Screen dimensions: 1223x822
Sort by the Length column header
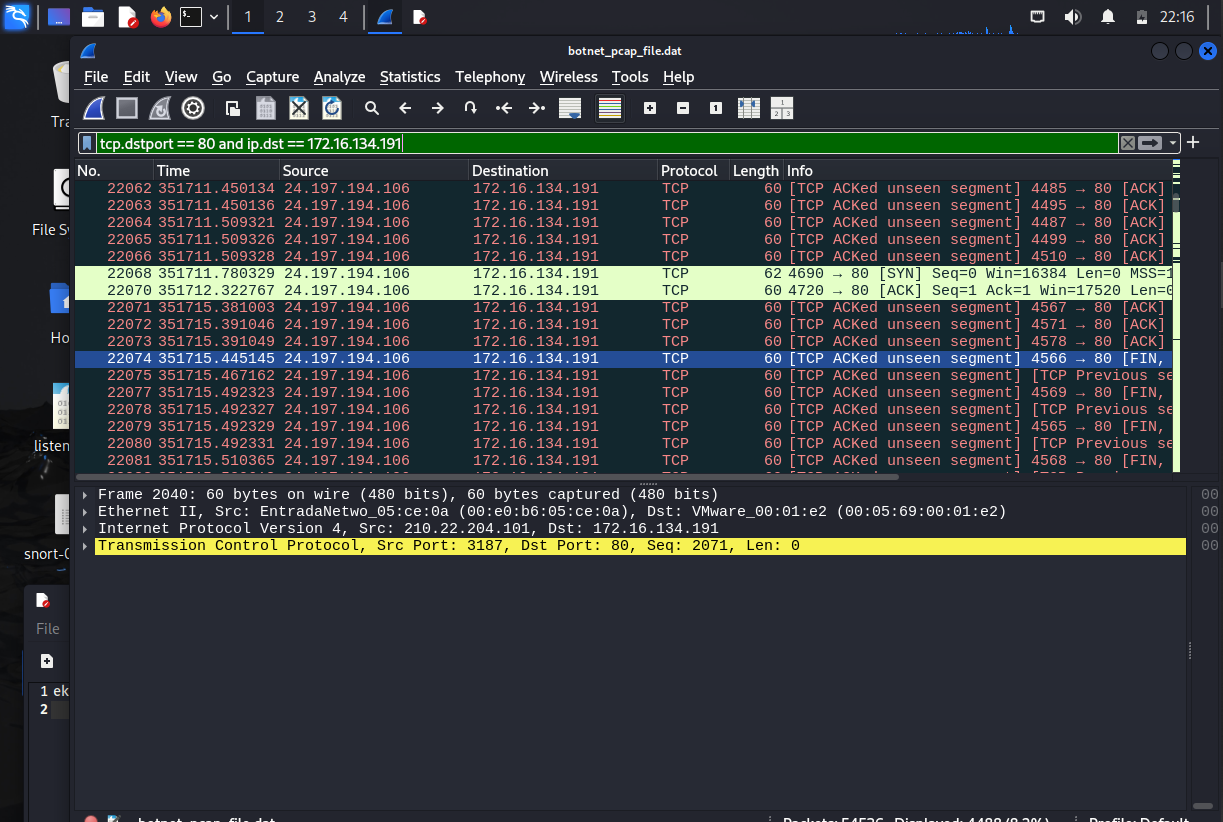[x=755, y=171]
